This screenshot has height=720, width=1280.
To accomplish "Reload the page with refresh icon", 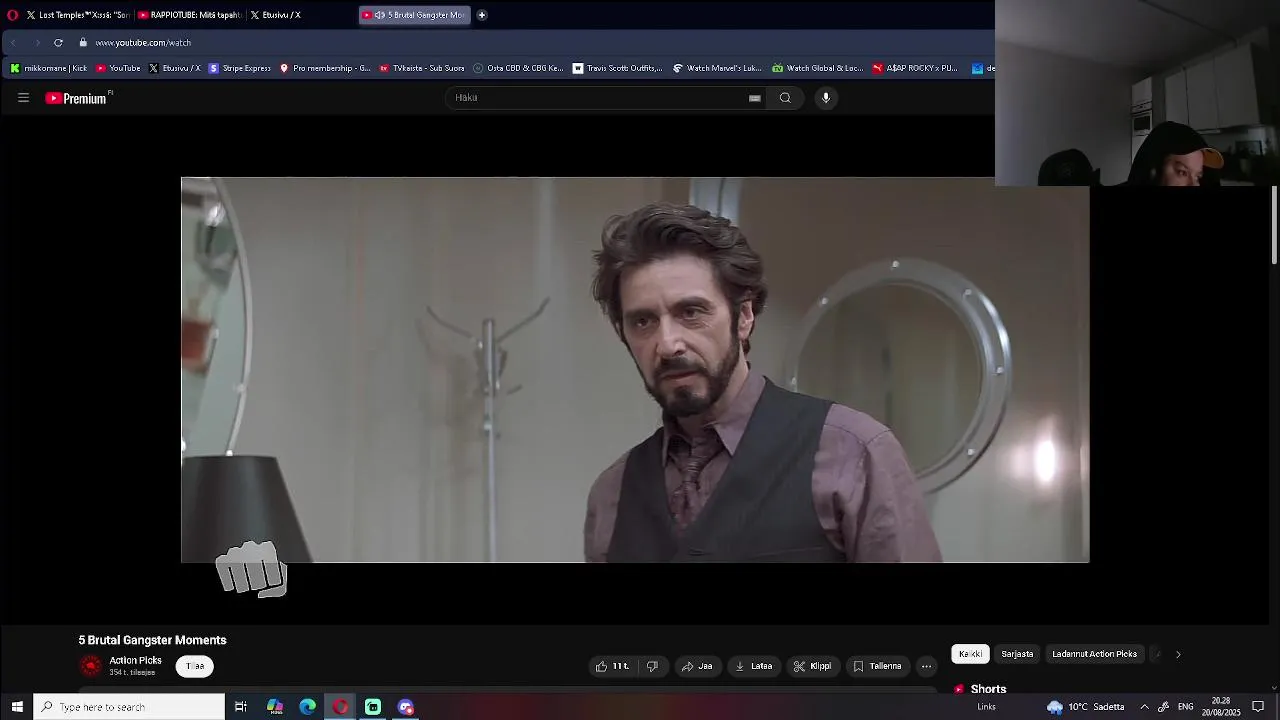I will [x=58, y=43].
